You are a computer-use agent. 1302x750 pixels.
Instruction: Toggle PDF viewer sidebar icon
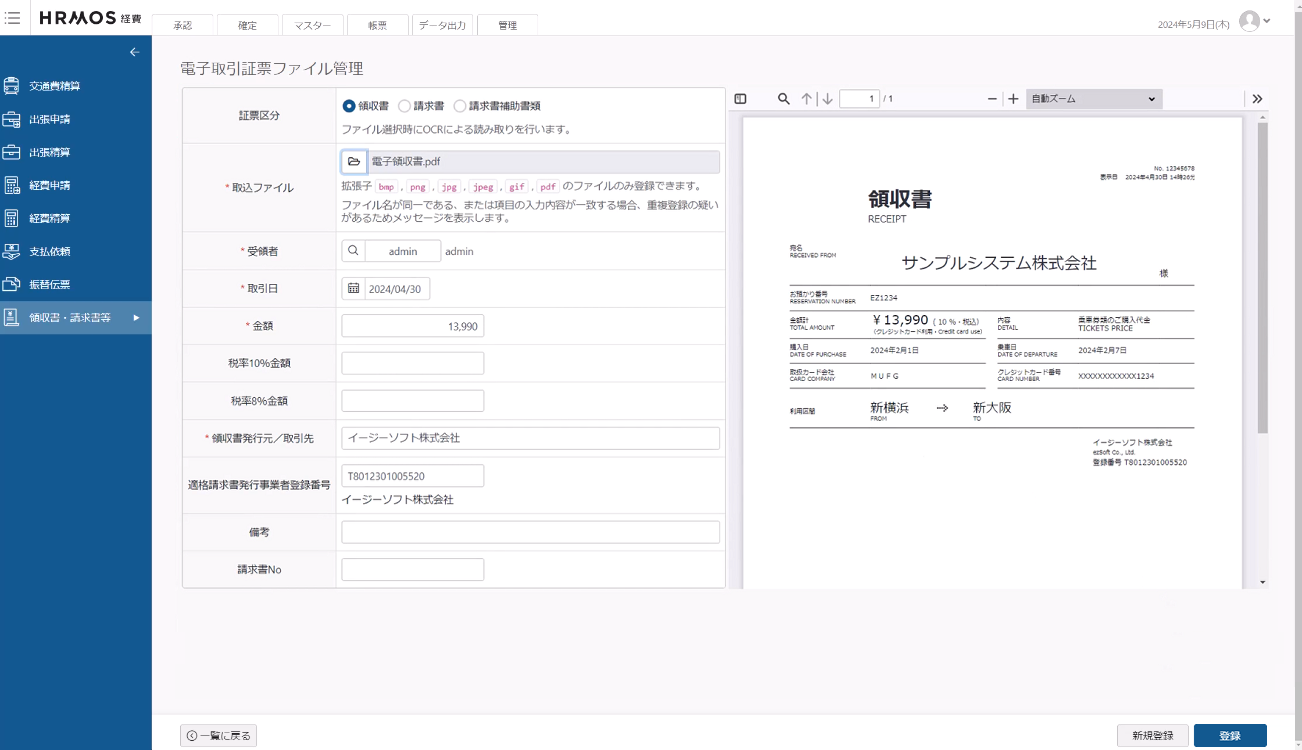pyautogui.click(x=741, y=99)
